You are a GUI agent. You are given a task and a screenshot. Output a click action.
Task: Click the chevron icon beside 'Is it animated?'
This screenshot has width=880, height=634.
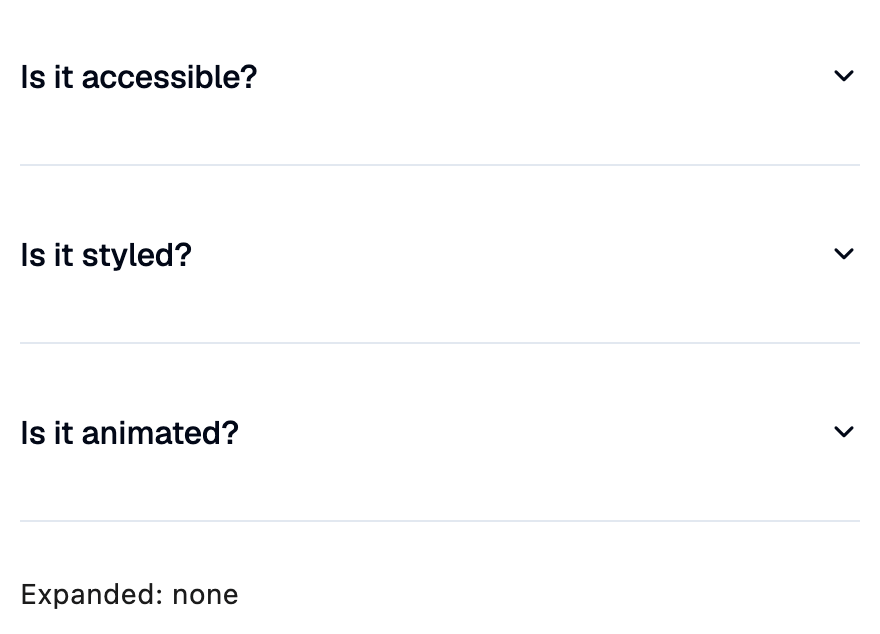(x=844, y=431)
